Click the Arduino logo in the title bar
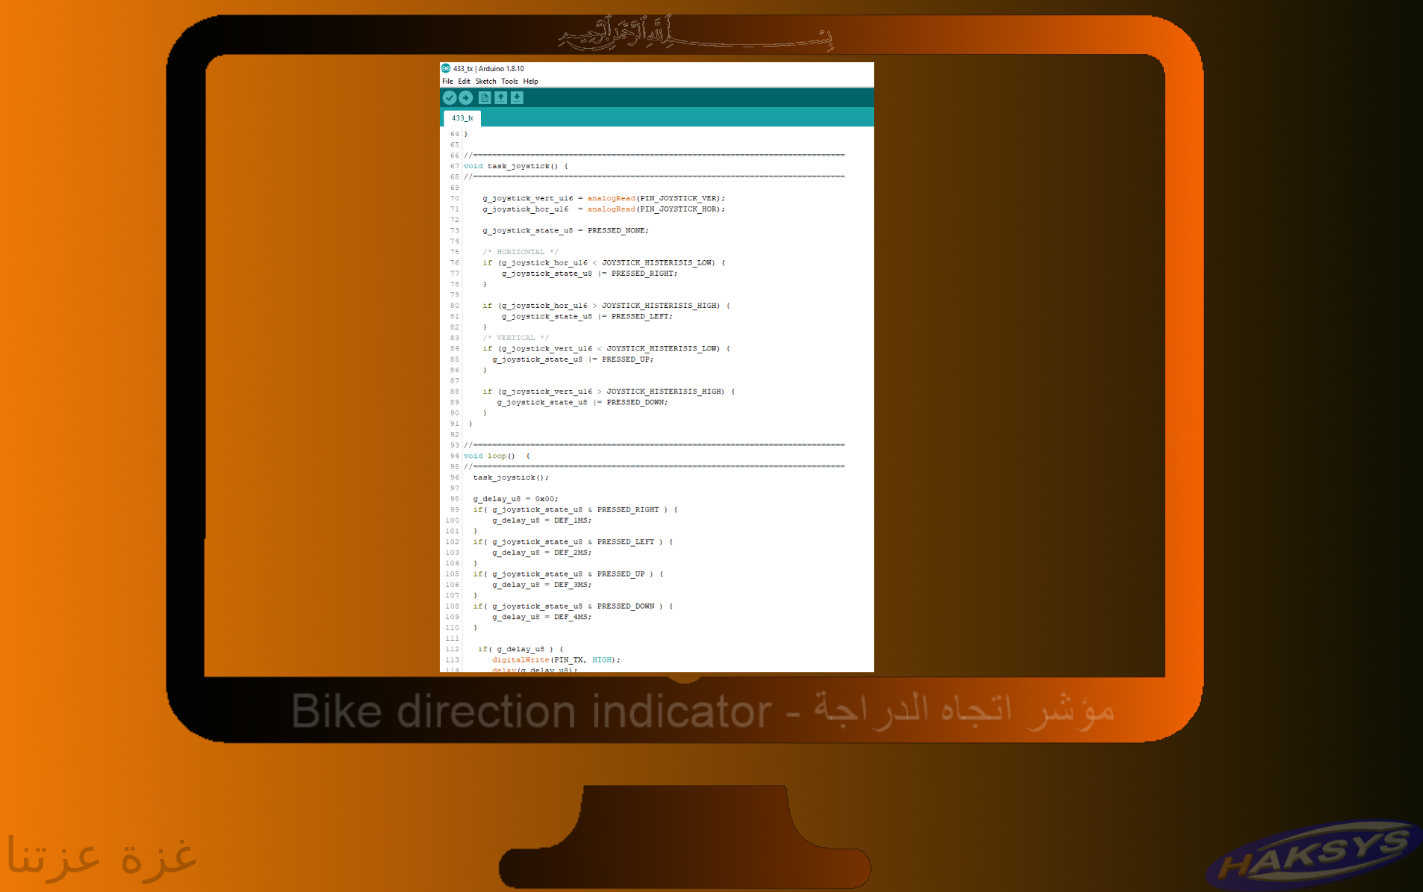Screen dimensions: 1423x892 click(446, 69)
